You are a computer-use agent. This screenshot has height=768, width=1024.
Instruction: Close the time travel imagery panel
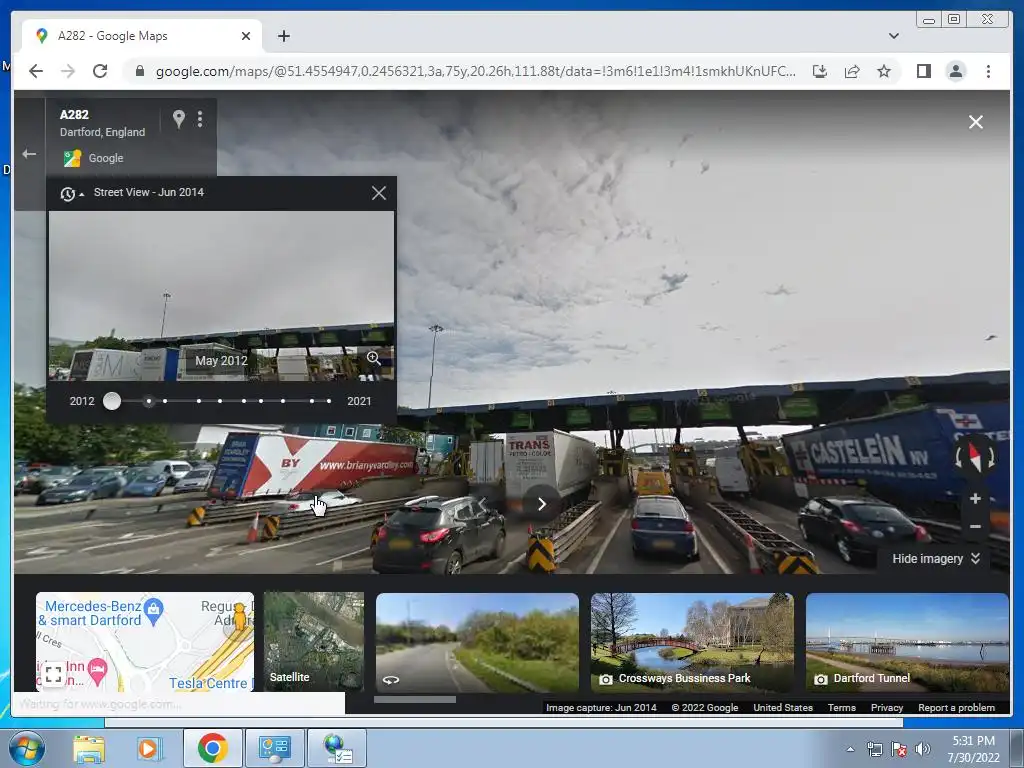click(379, 193)
